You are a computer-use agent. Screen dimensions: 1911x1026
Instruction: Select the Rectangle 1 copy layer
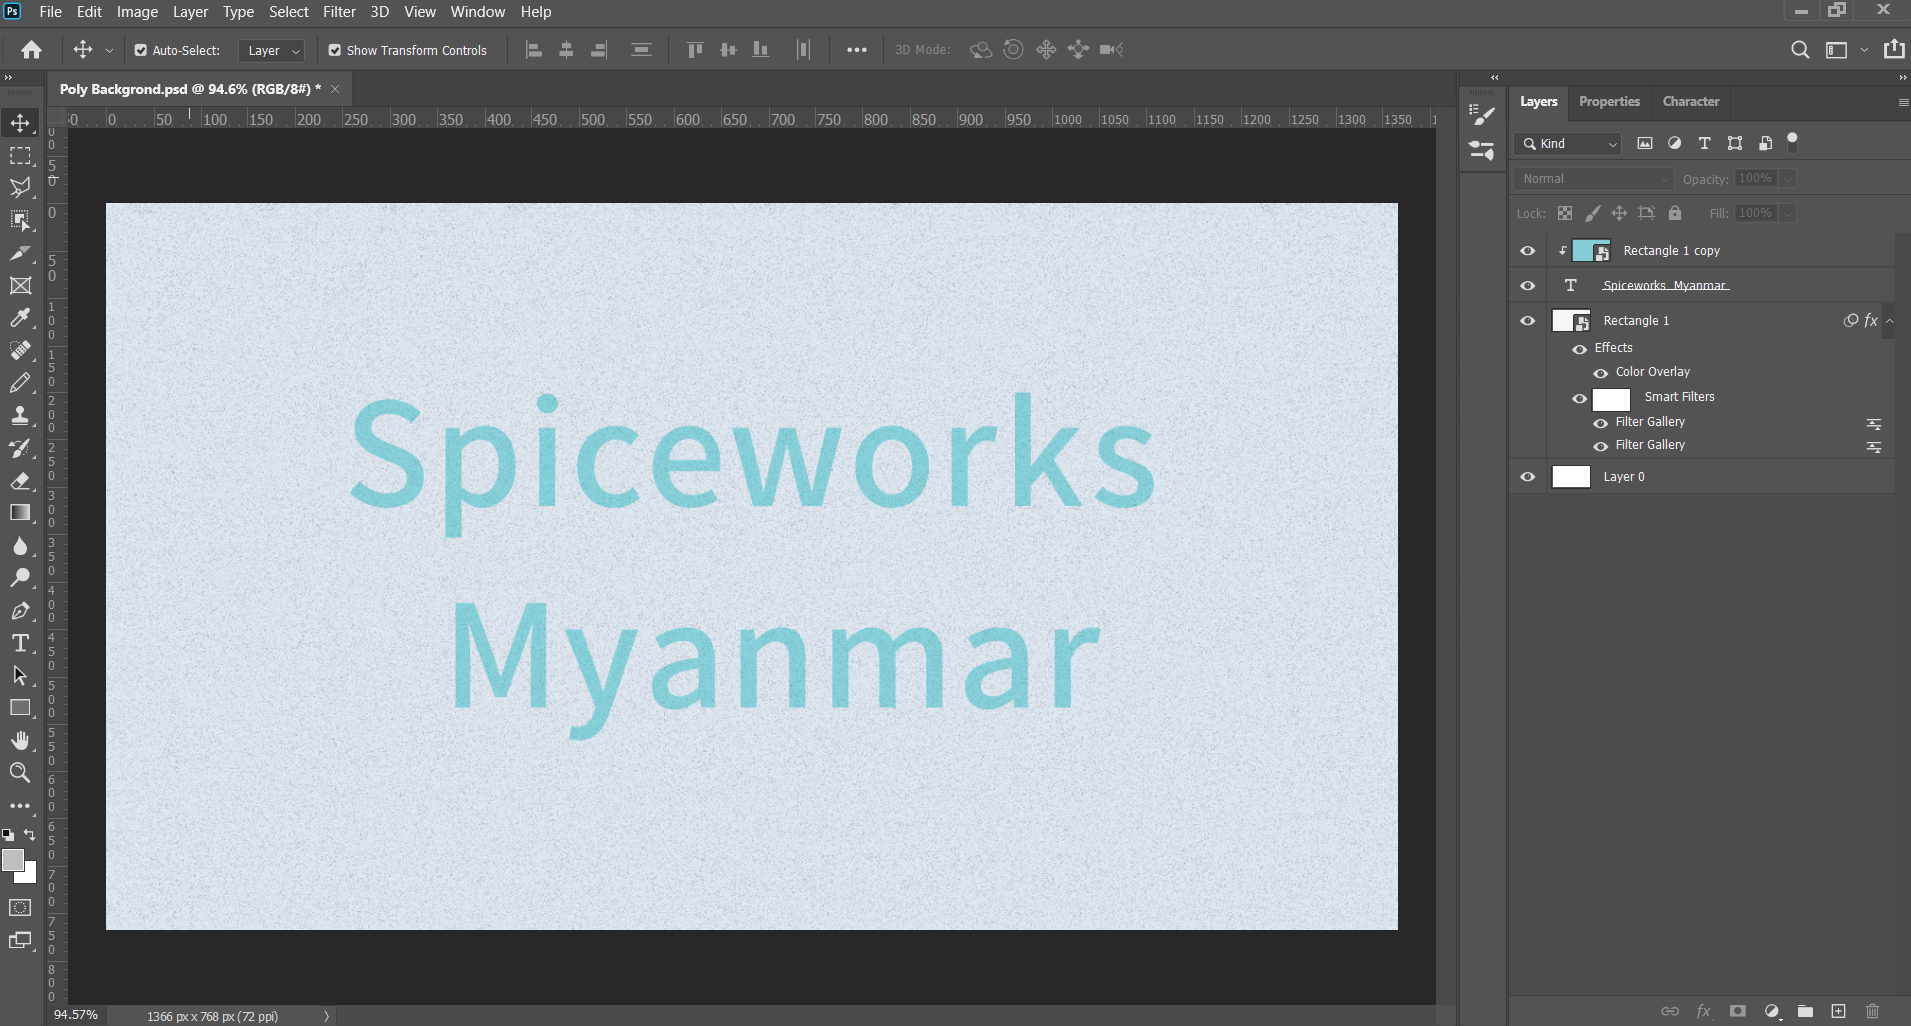(x=1671, y=251)
